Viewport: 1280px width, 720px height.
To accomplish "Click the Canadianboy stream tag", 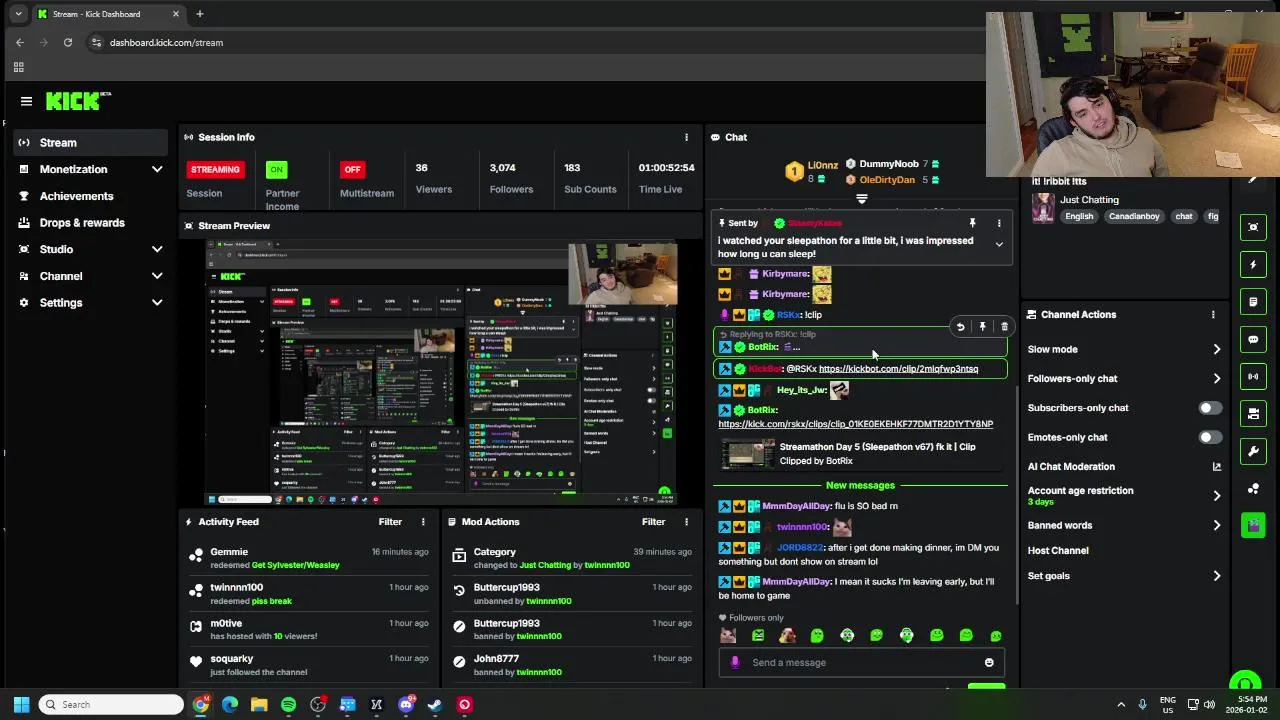I will pos(1134,217).
